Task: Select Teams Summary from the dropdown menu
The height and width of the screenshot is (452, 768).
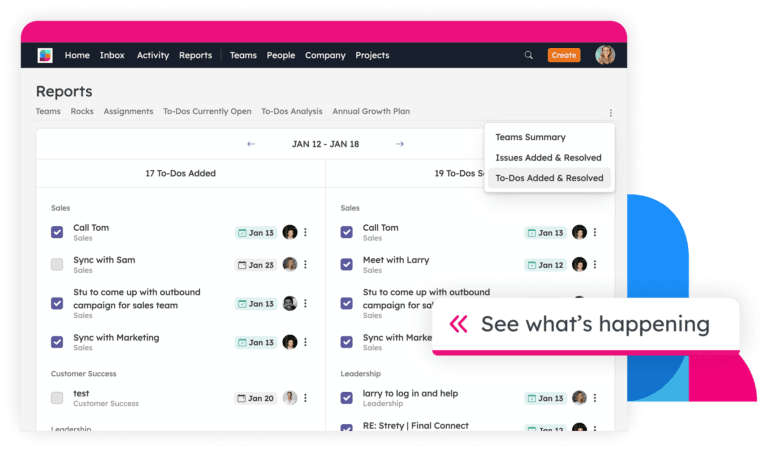Action: [530, 137]
